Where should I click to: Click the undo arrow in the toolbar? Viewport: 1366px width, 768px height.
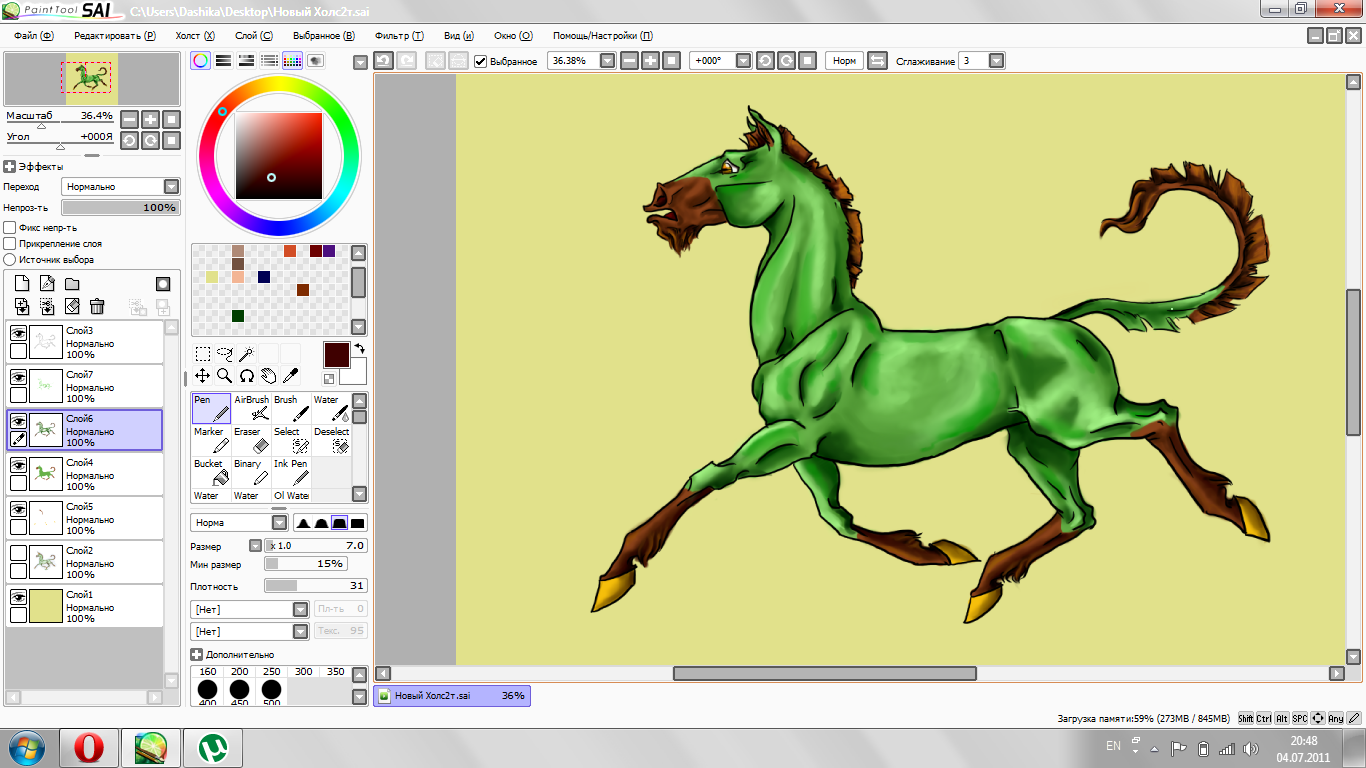[383, 61]
